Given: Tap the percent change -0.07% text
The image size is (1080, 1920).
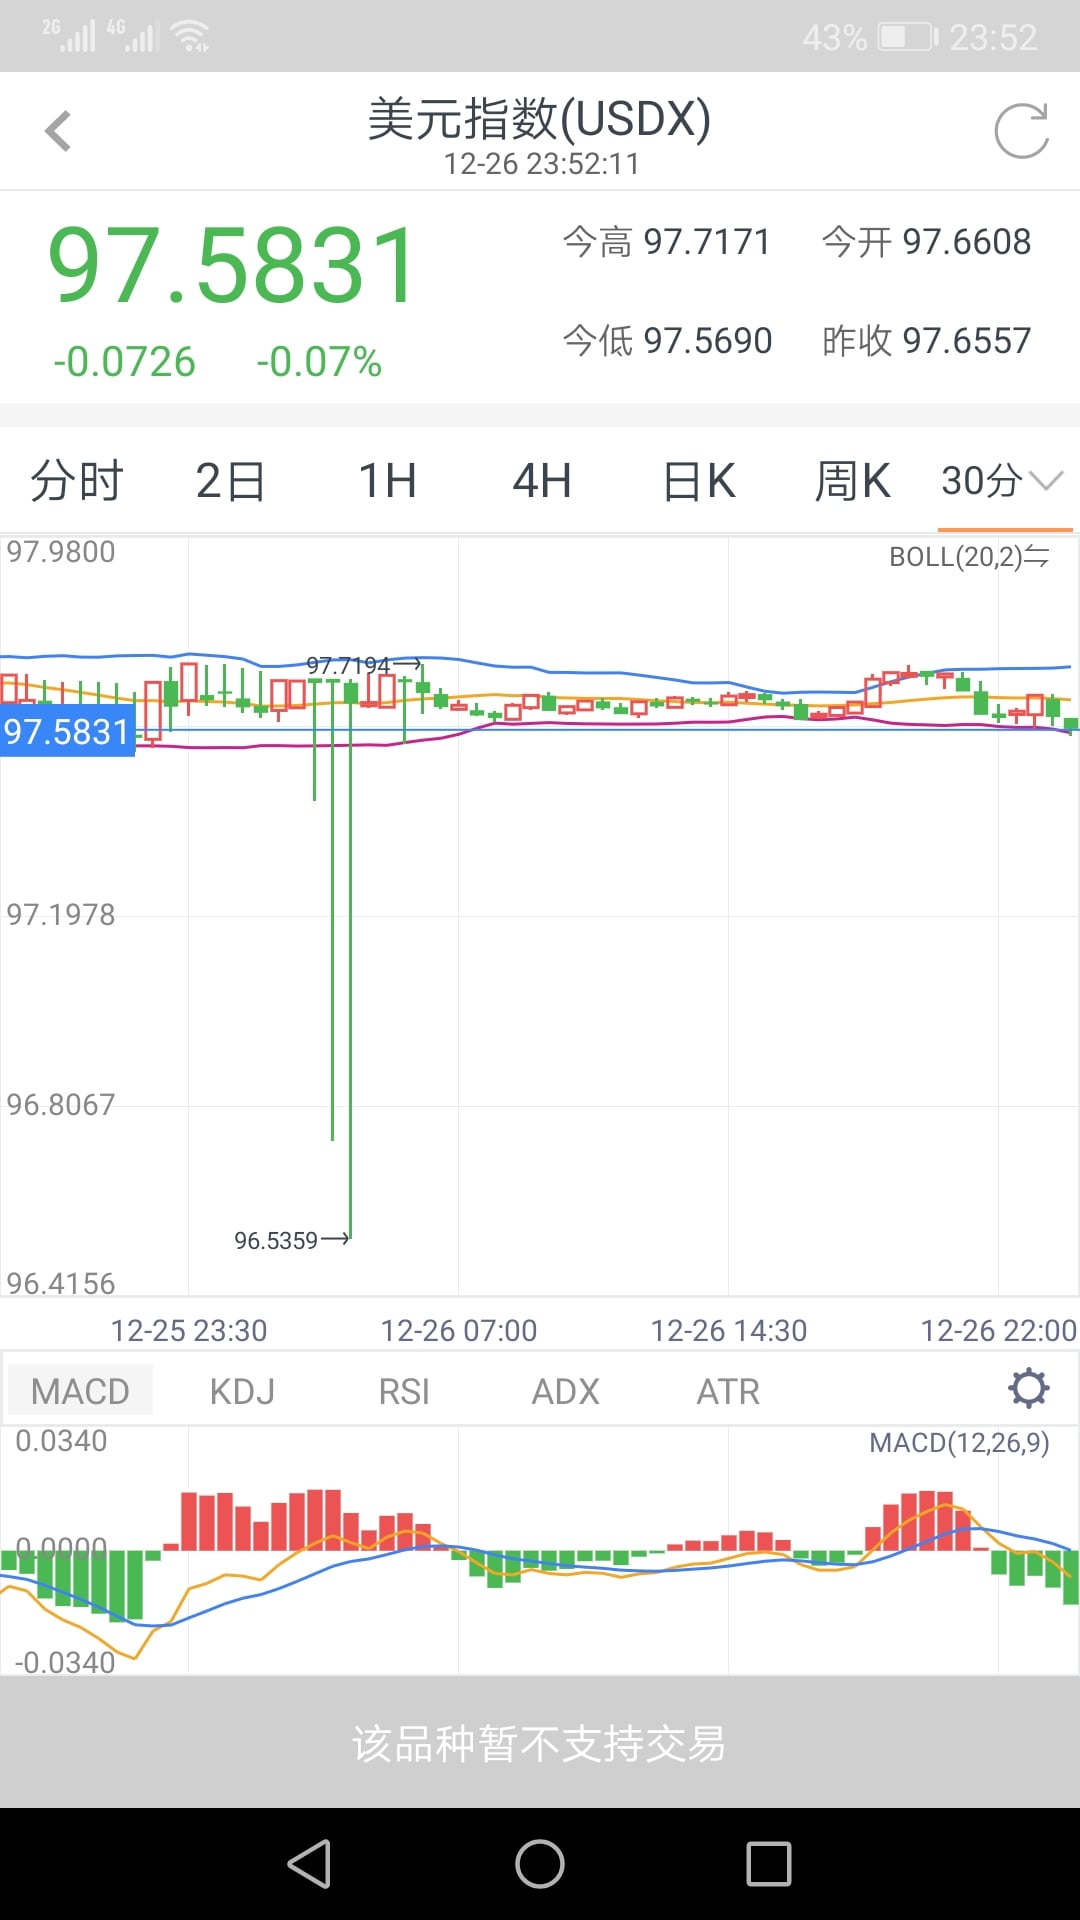Looking at the screenshot, I should coord(318,362).
